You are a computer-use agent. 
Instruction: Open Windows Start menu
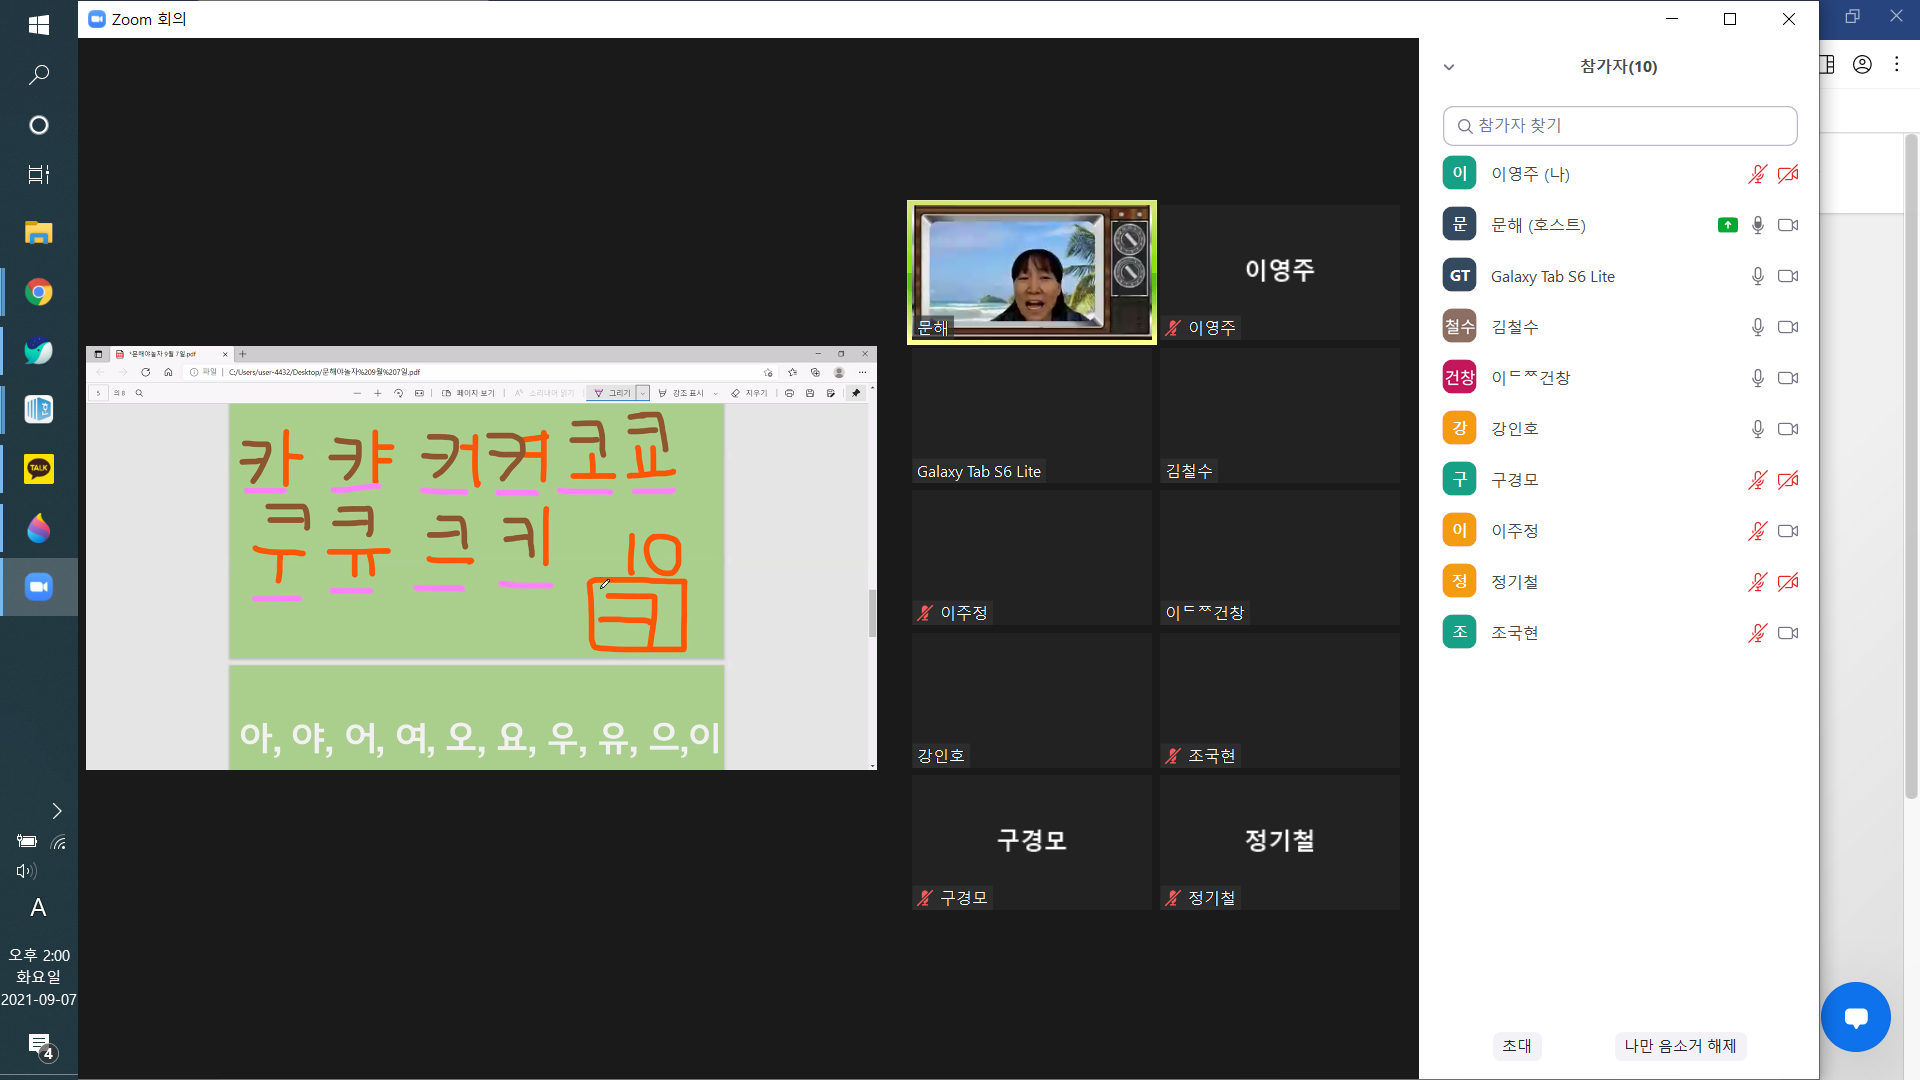pyautogui.click(x=39, y=25)
